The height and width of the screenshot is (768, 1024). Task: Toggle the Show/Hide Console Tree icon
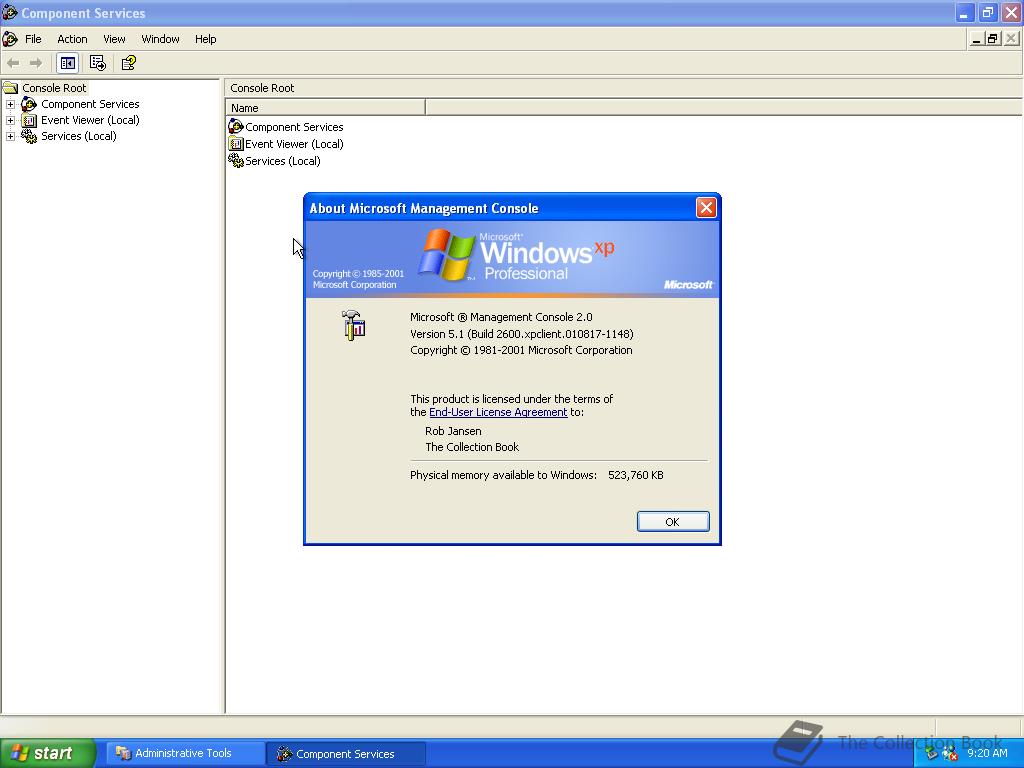(68, 63)
